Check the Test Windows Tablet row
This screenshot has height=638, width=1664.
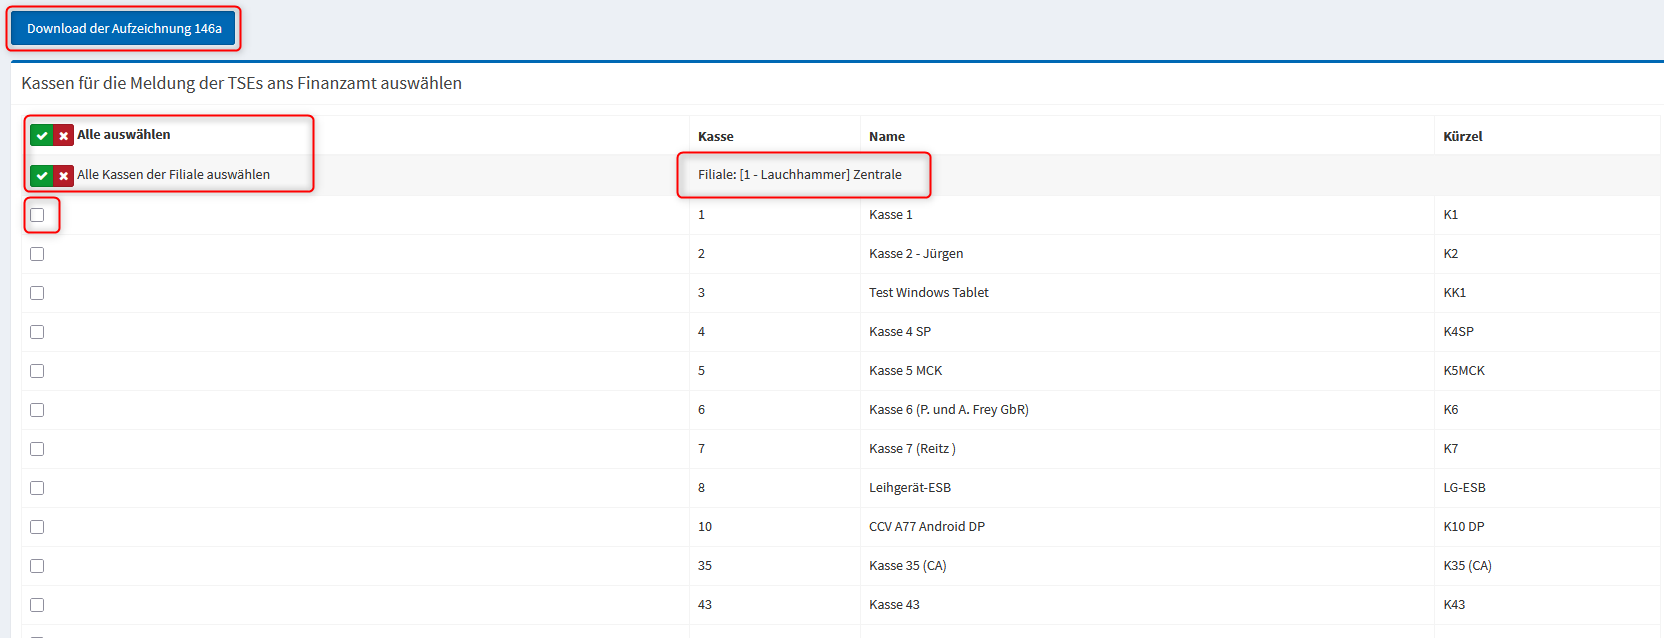point(37,293)
